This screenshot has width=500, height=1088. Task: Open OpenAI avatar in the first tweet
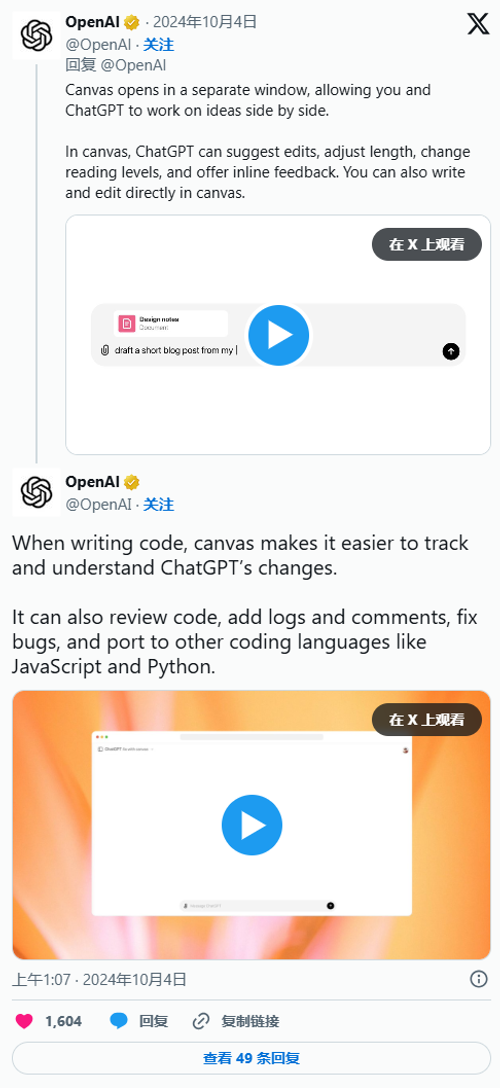click(x=36, y=35)
